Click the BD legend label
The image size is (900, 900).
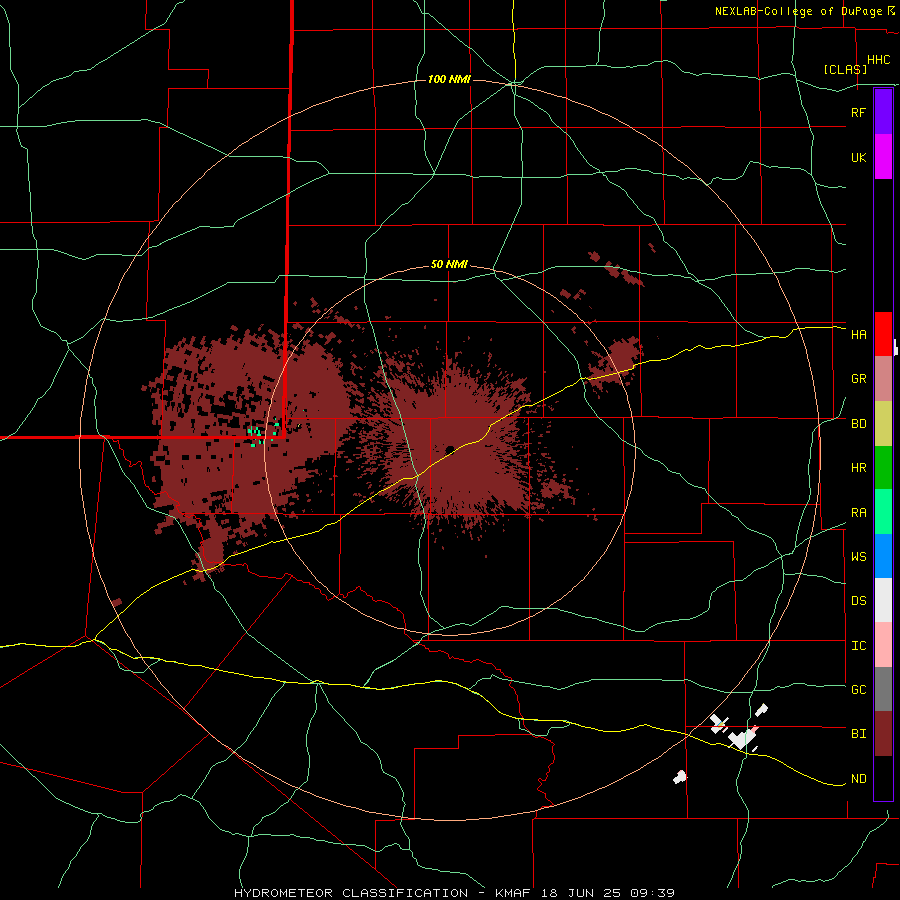(858, 424)
